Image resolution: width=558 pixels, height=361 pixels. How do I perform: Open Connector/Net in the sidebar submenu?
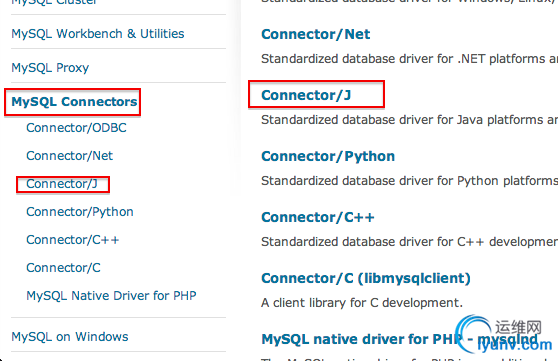tap(70, 156)
